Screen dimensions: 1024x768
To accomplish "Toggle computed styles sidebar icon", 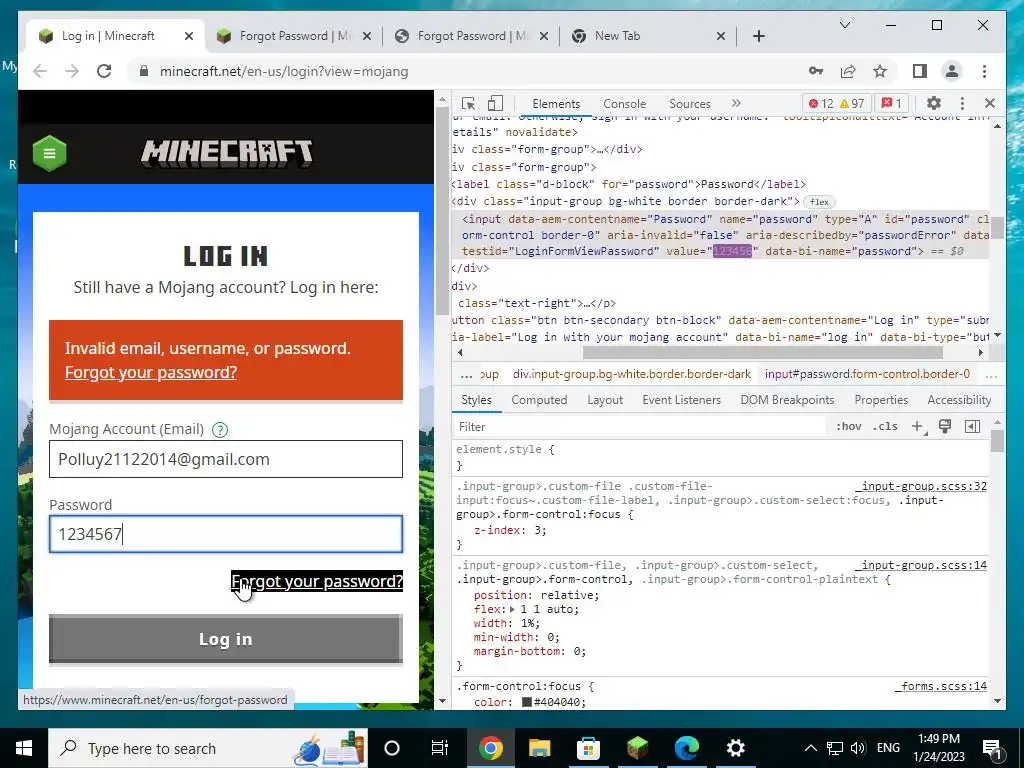I will [972, 426].
